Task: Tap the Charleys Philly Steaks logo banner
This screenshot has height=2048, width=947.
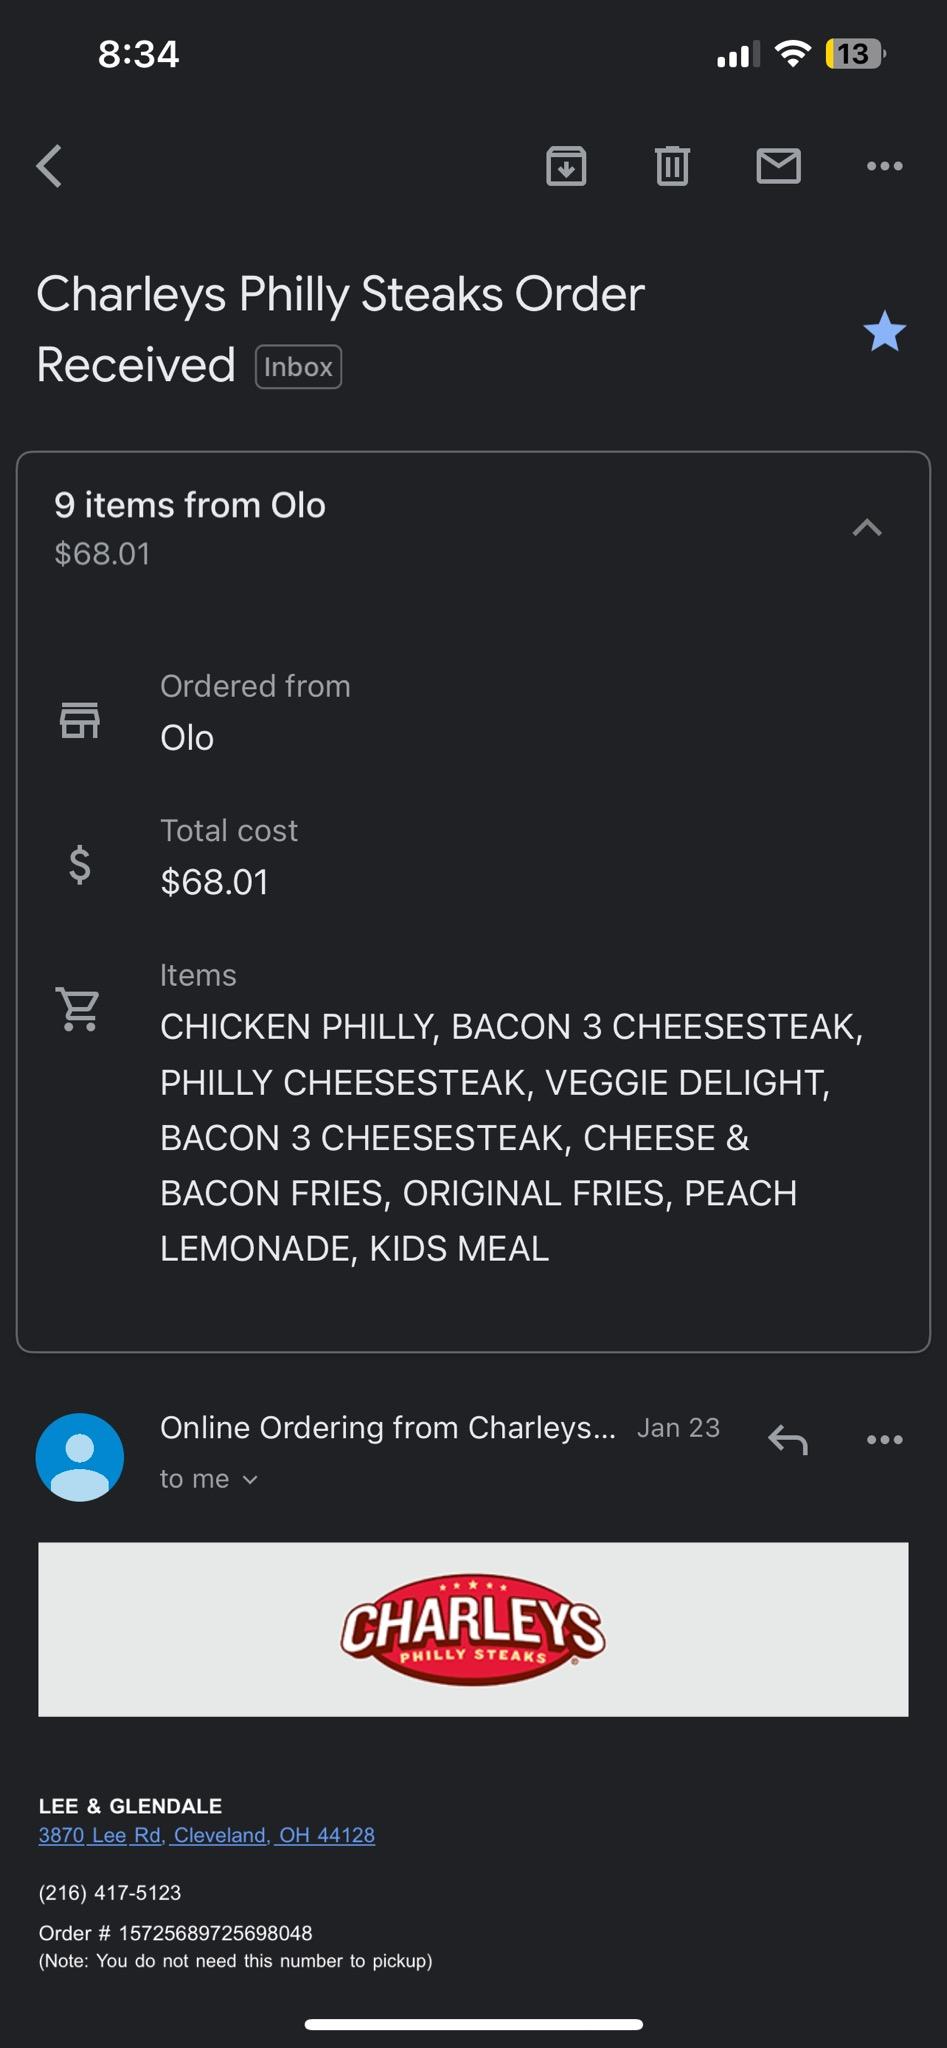Action: coord(473,1630)
